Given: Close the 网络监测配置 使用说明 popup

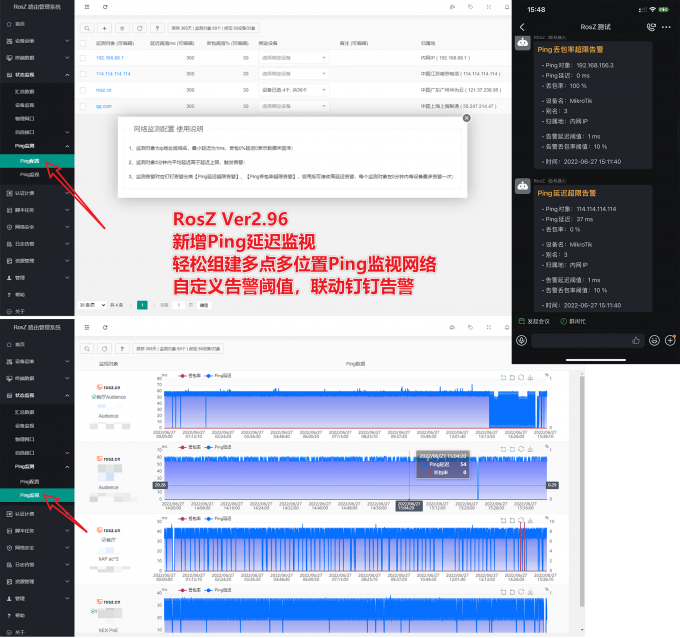Looking at the screenshot, I should 467,118.
